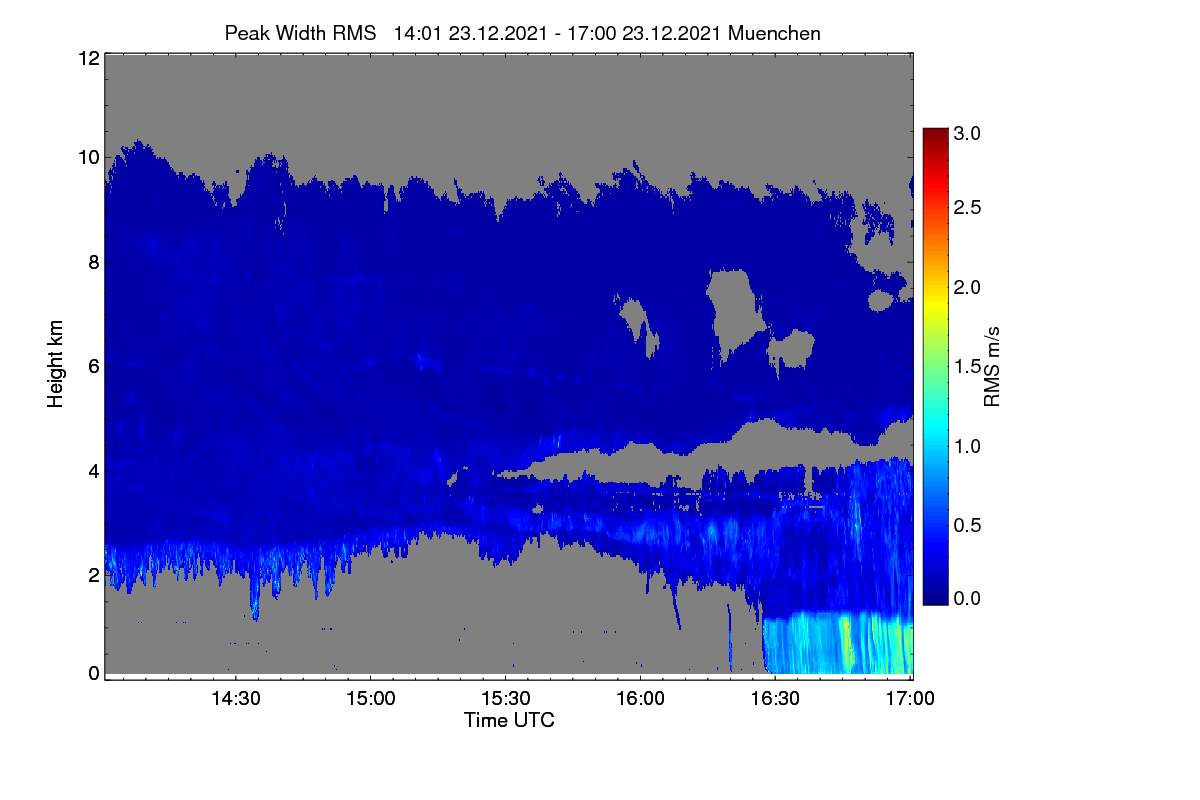Click the large gray hole near 7 km after 16:00

pyautogui.click(x=735, y=310)
